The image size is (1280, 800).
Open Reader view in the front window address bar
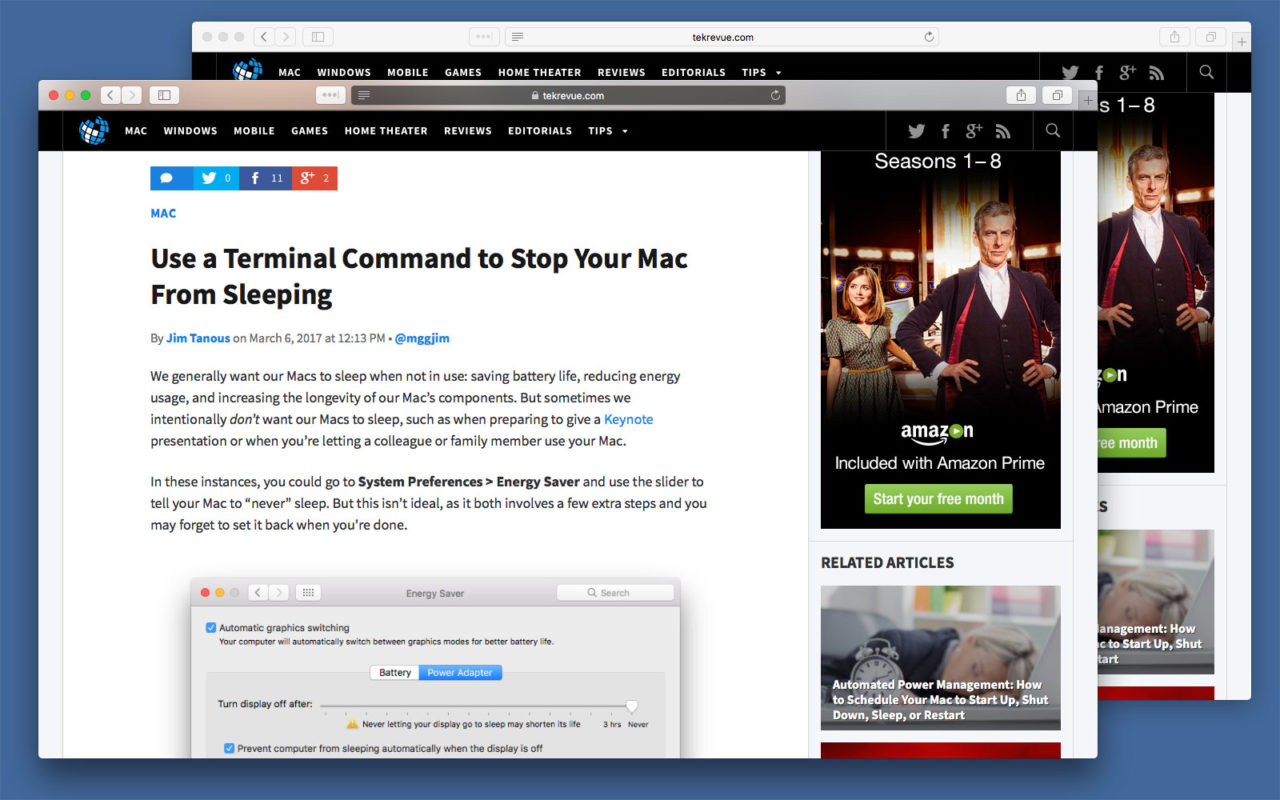point(364,96)
